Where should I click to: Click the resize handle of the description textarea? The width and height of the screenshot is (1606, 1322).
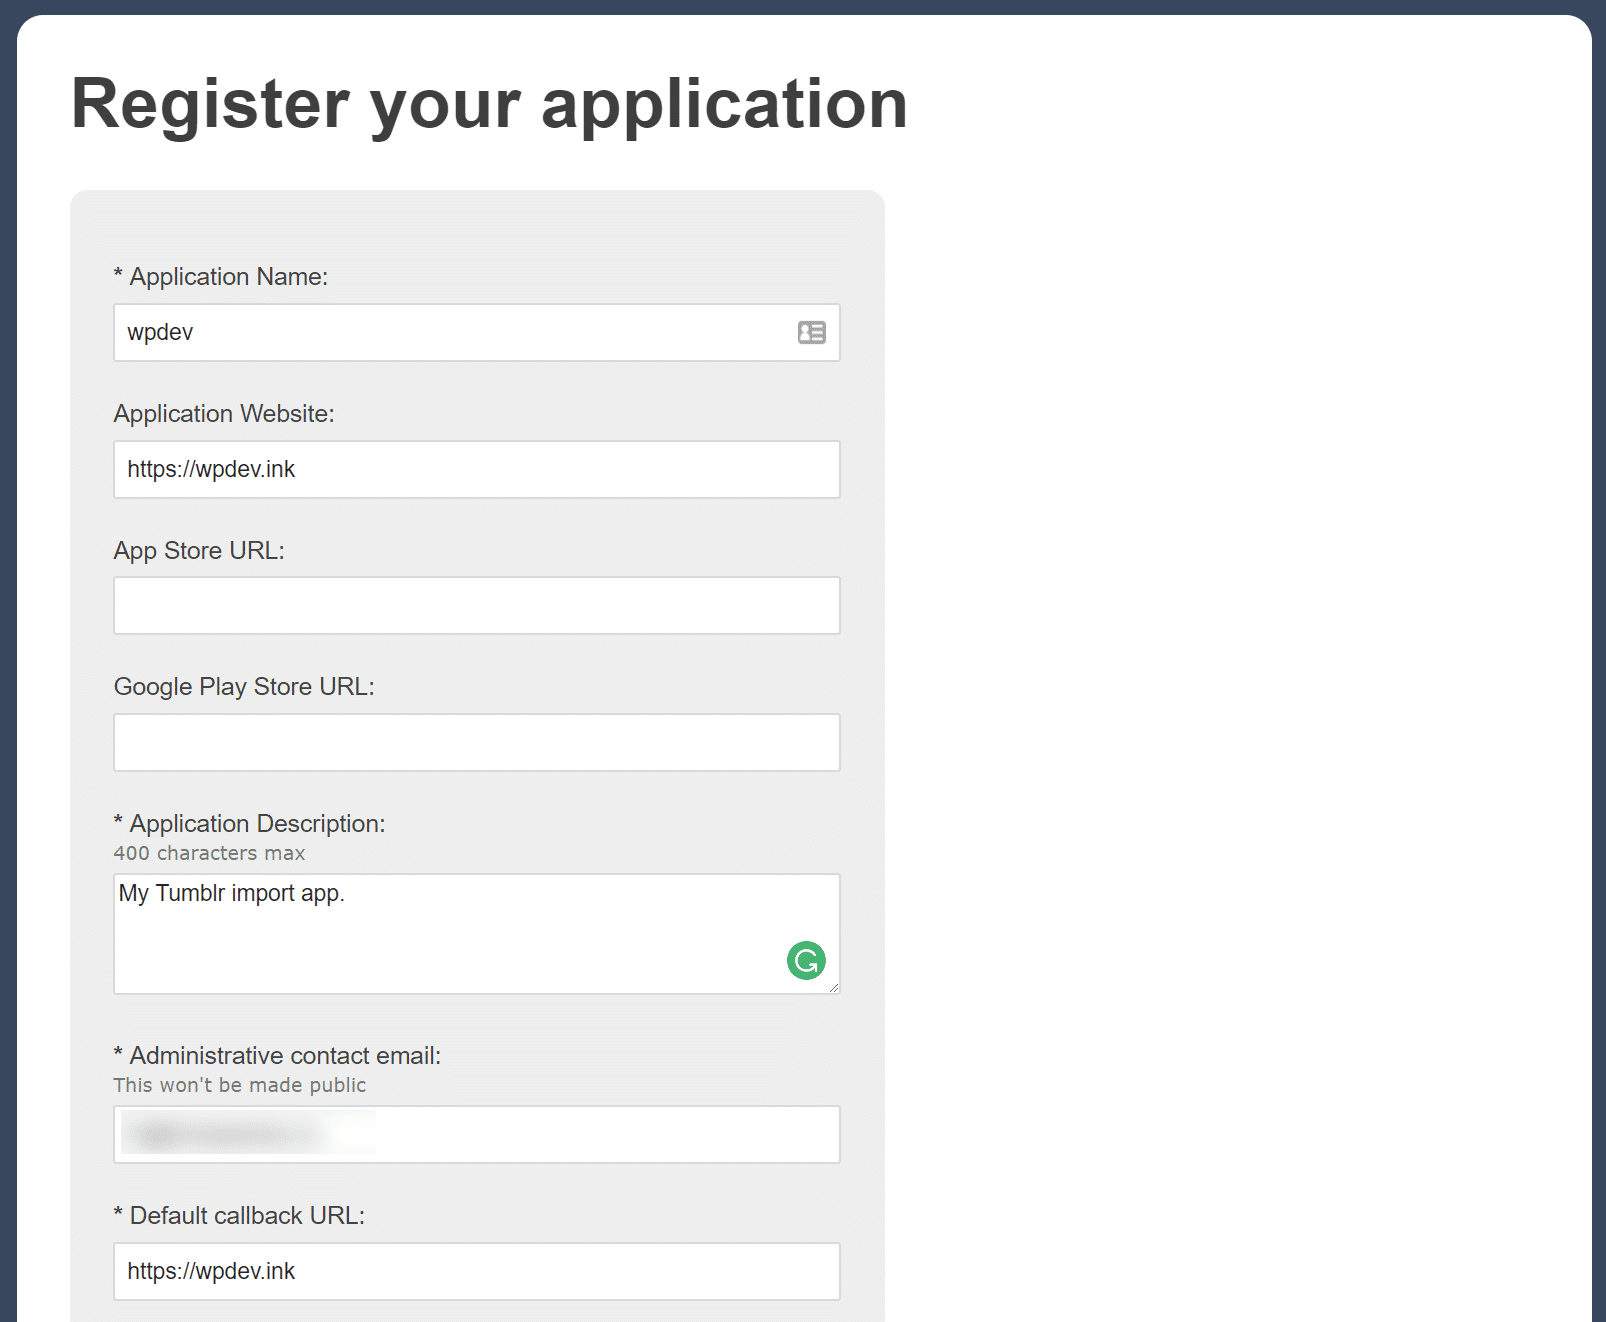(x=833, y=988)
